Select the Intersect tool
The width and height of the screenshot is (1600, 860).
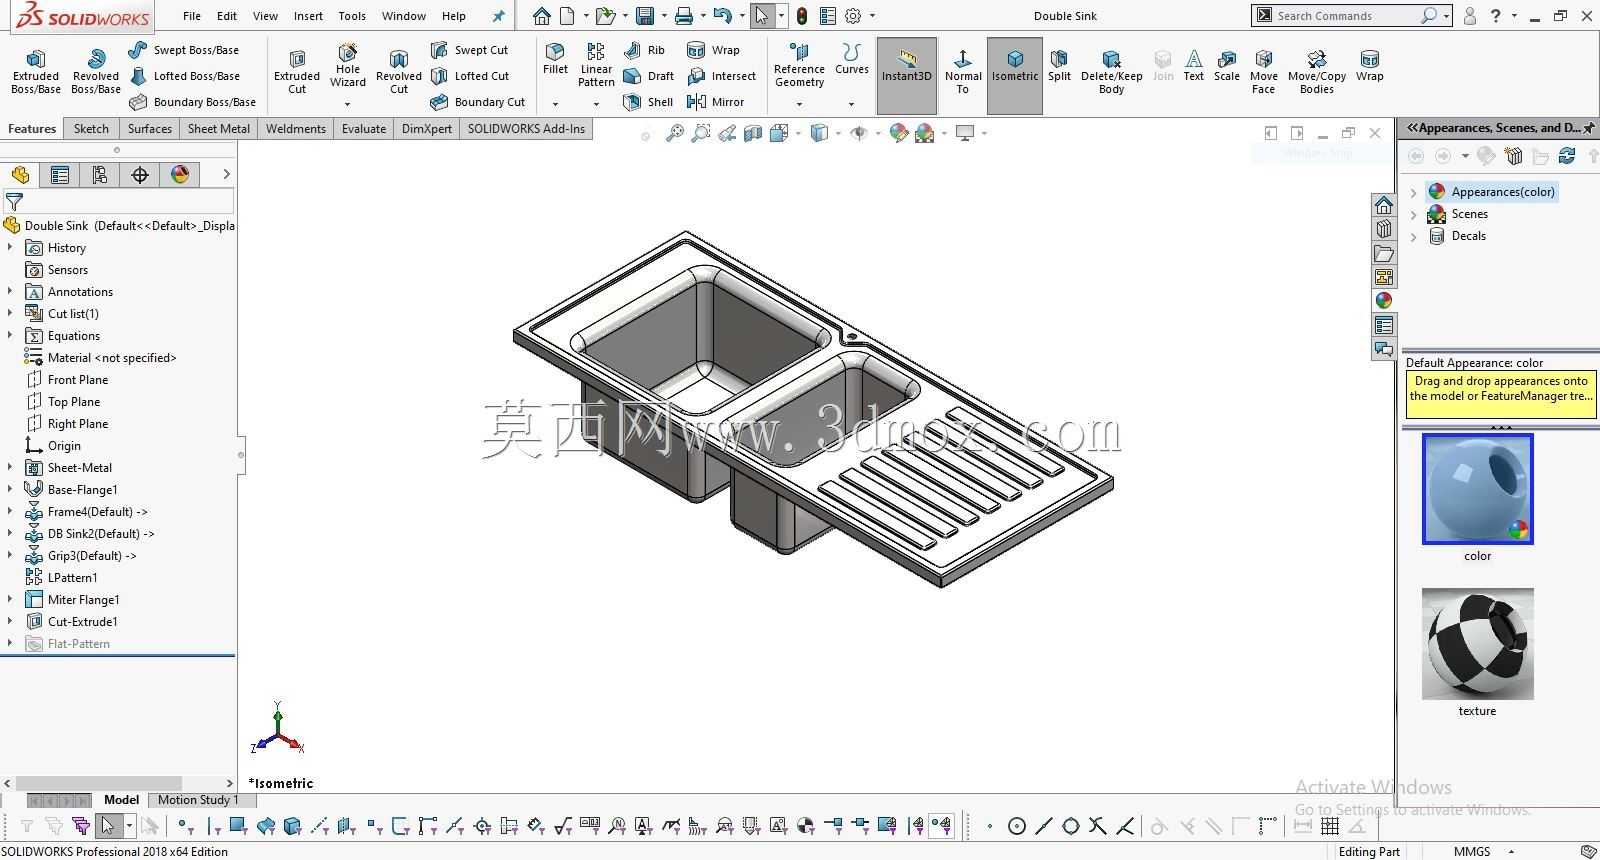(x=721, y=76)
